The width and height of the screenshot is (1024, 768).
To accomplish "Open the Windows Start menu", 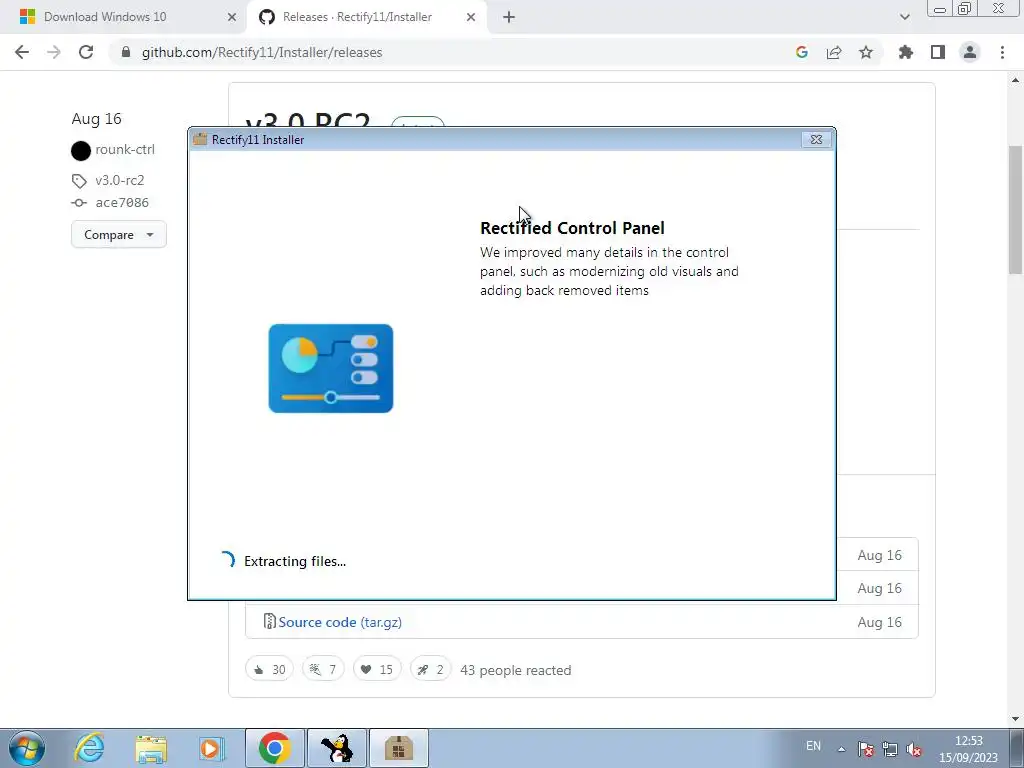I will (27, 748).
